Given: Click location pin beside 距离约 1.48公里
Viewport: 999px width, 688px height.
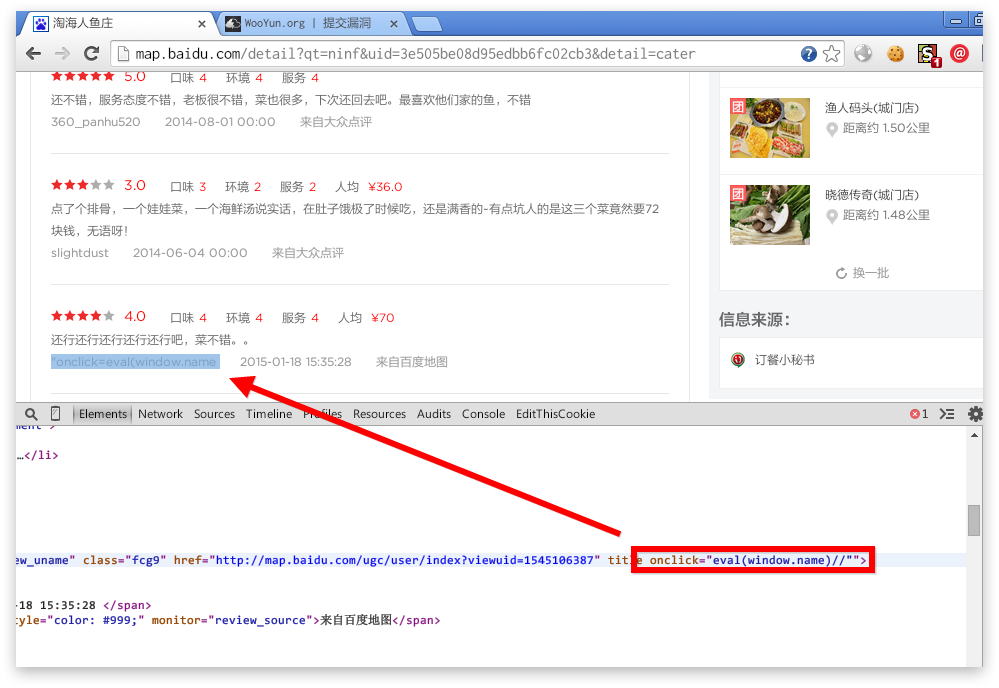Looking at the screenshot, I should coord(831,217).
